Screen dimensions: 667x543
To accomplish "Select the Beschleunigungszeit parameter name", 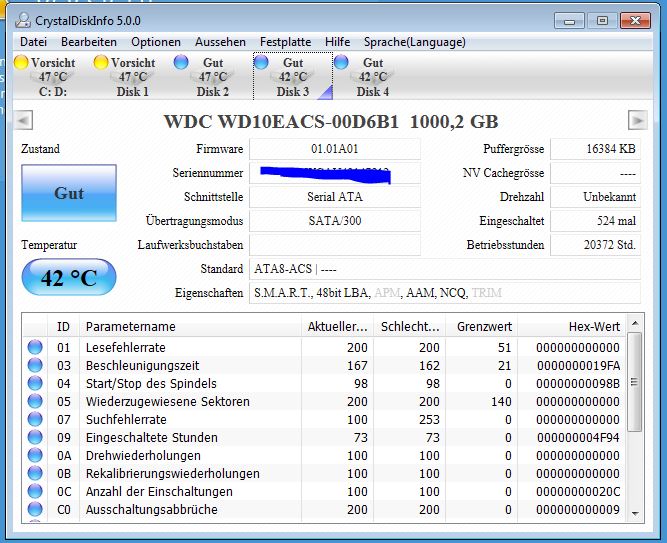I will pos(143,366).
